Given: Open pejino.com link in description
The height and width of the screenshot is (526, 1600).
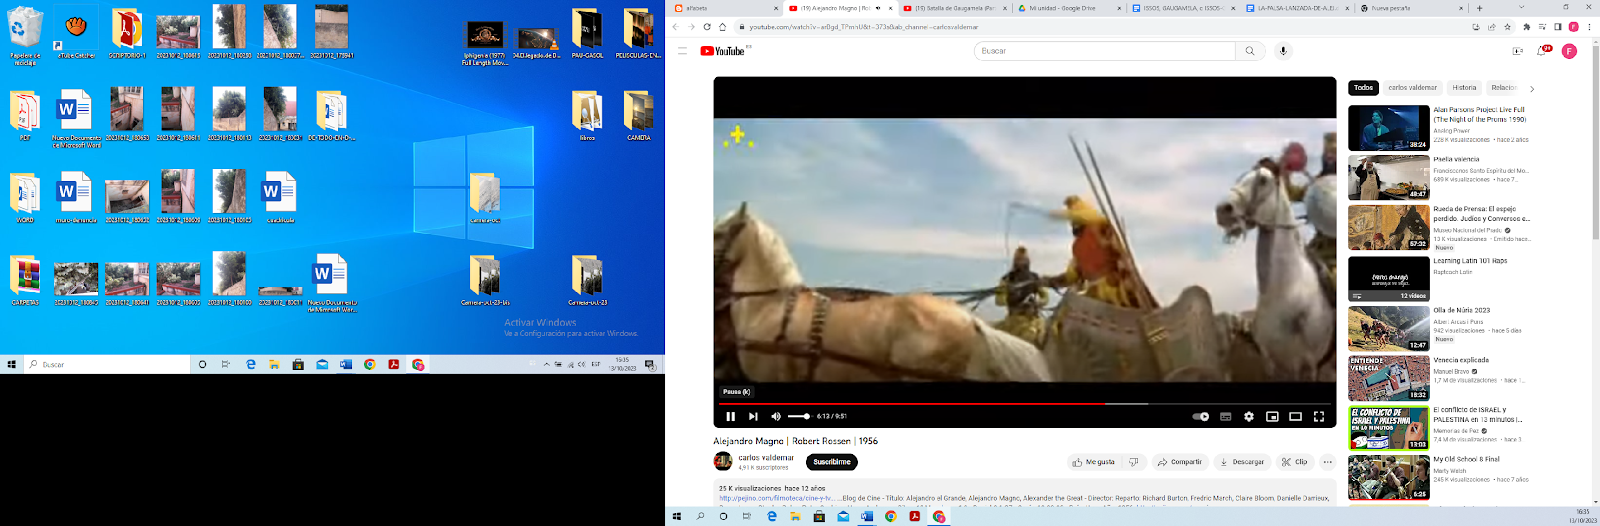Looking at the screenshot, I should click(776, 498).
